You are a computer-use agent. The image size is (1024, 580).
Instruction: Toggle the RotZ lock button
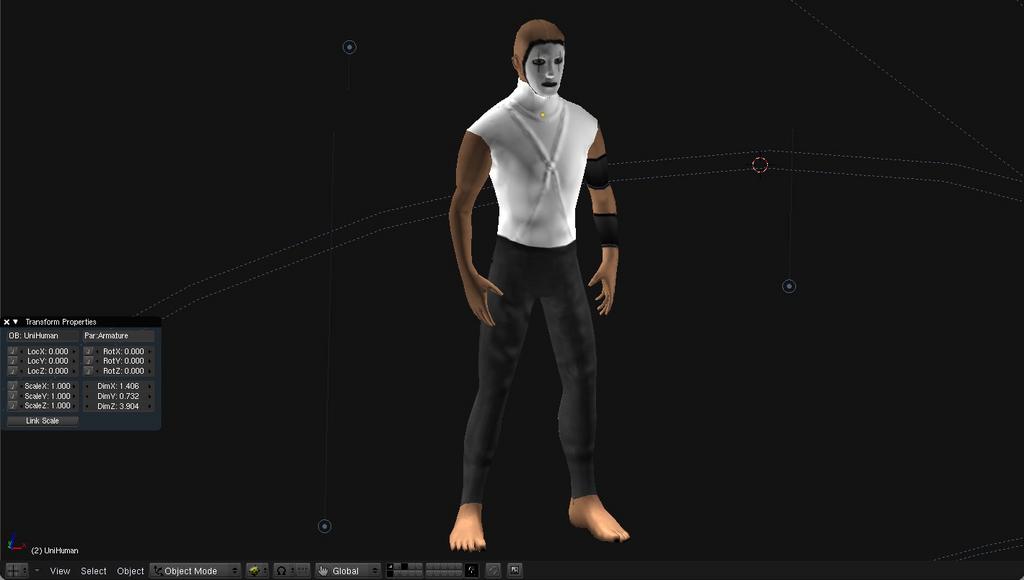[x=89, y=370]
